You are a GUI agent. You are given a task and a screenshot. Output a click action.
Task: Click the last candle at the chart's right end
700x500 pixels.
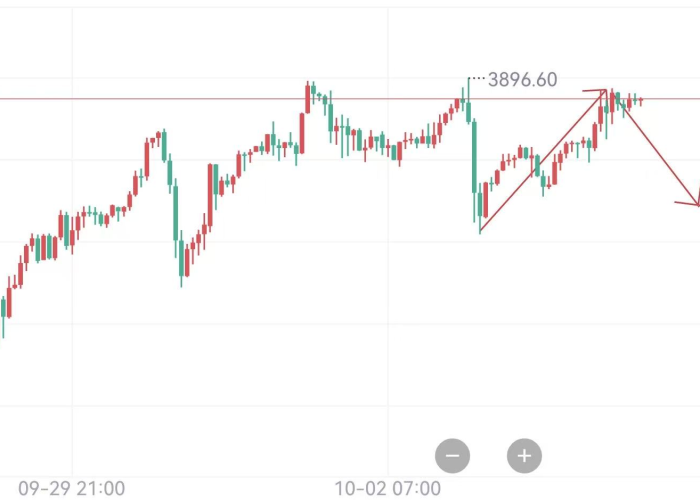pyautogui.click(x=639, y=100)
